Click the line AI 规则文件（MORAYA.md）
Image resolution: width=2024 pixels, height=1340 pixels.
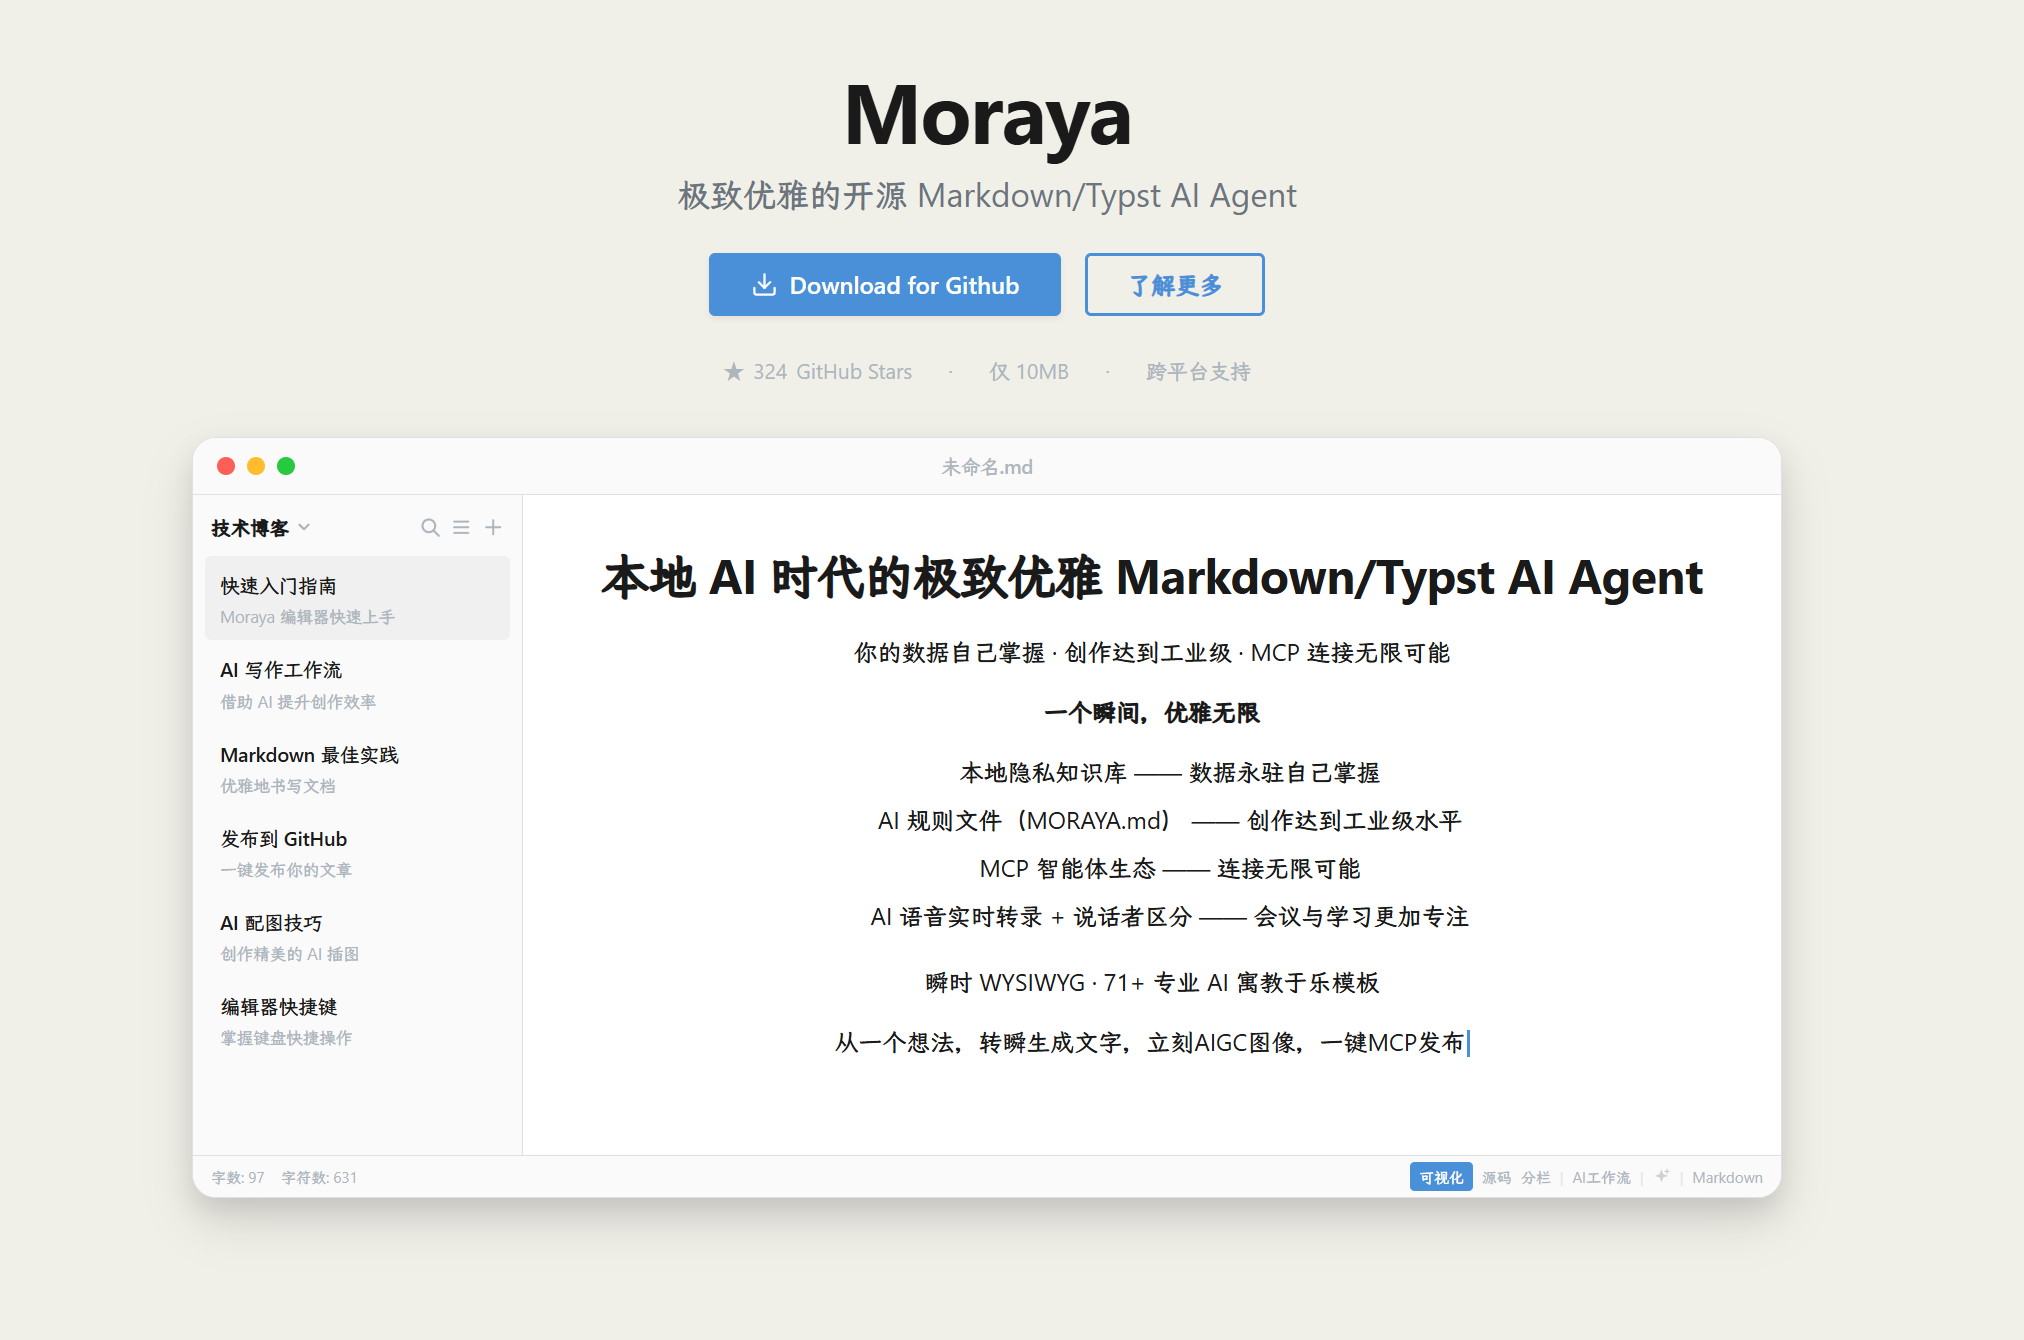pos(1169,821)
